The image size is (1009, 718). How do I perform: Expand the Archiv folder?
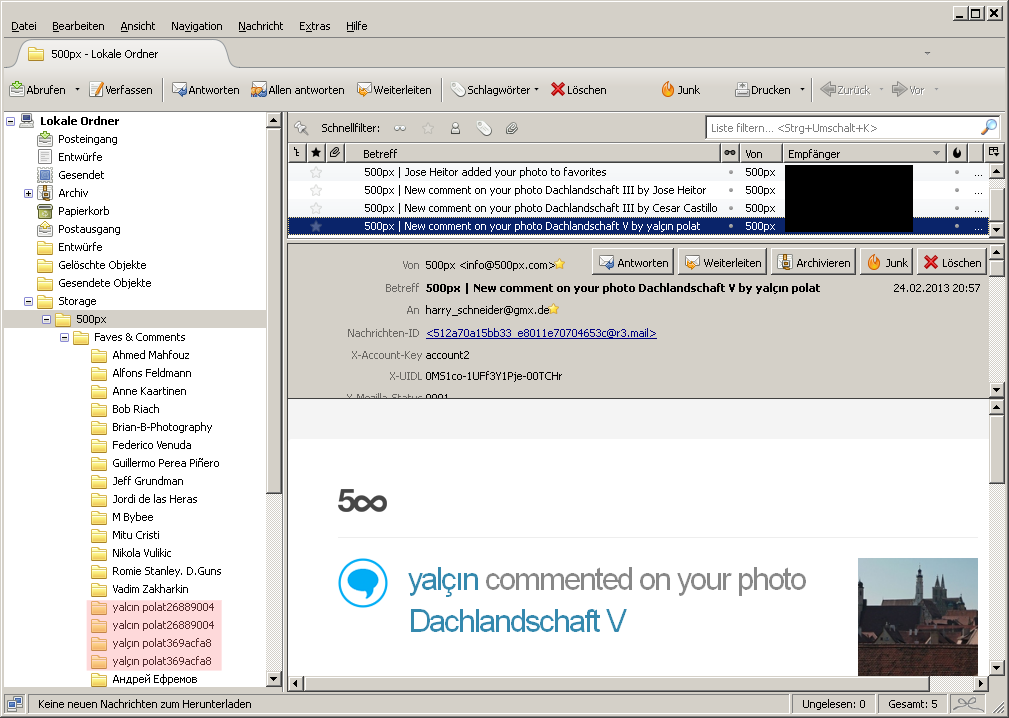(29, 193)
